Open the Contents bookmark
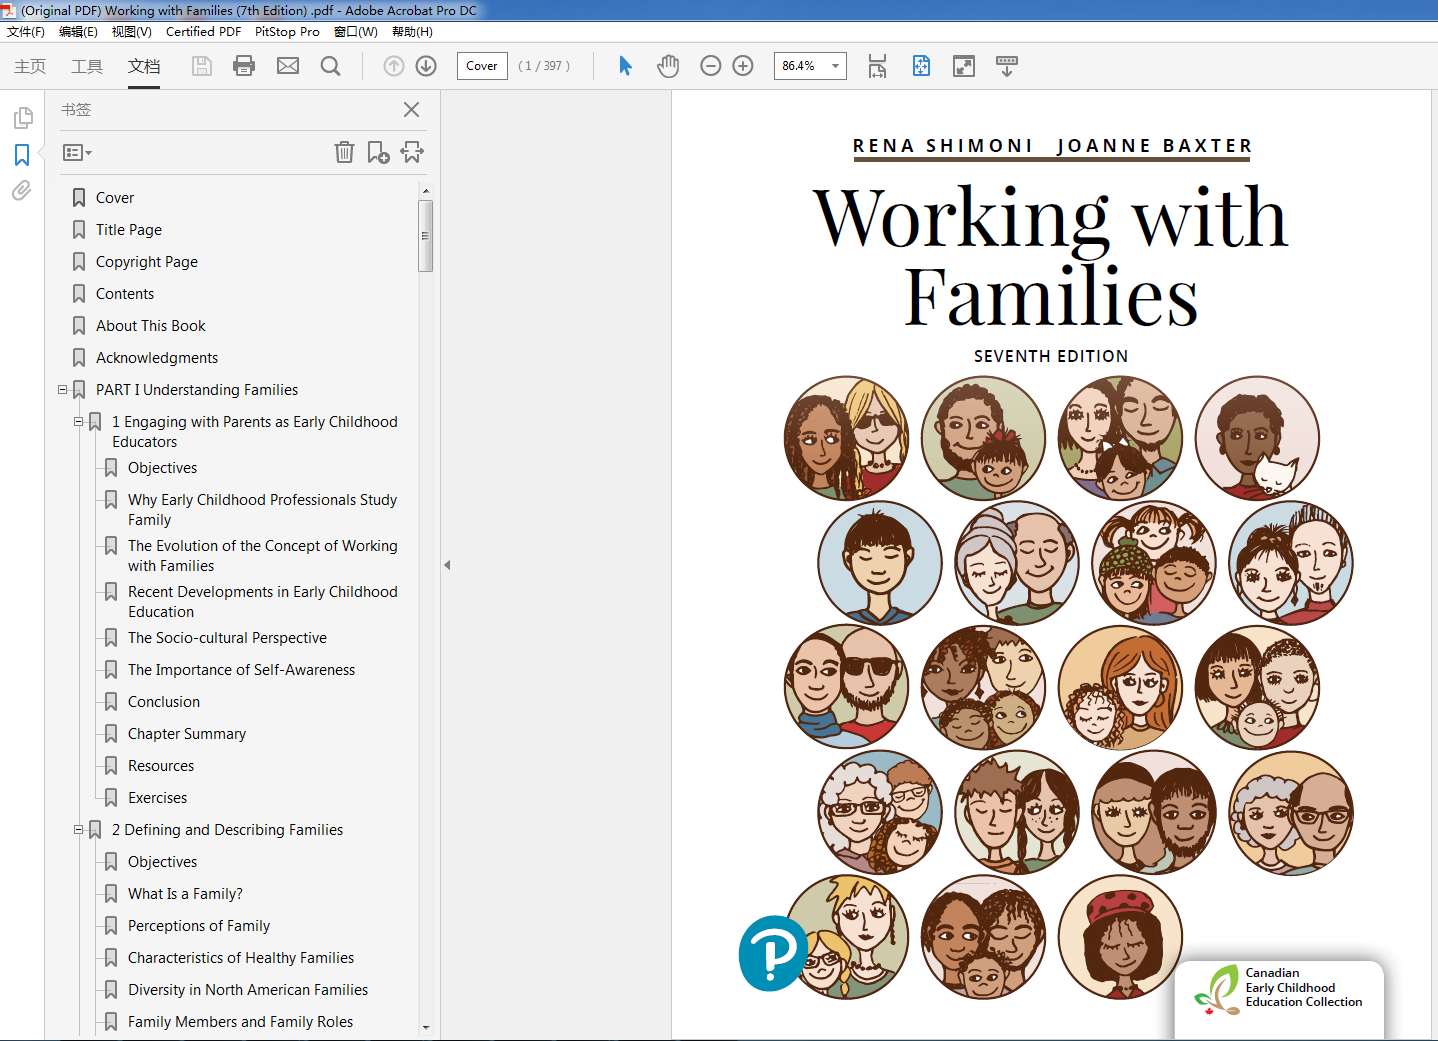The width and height of the screenshot is (1438, 1041). [x=125, y=294]
